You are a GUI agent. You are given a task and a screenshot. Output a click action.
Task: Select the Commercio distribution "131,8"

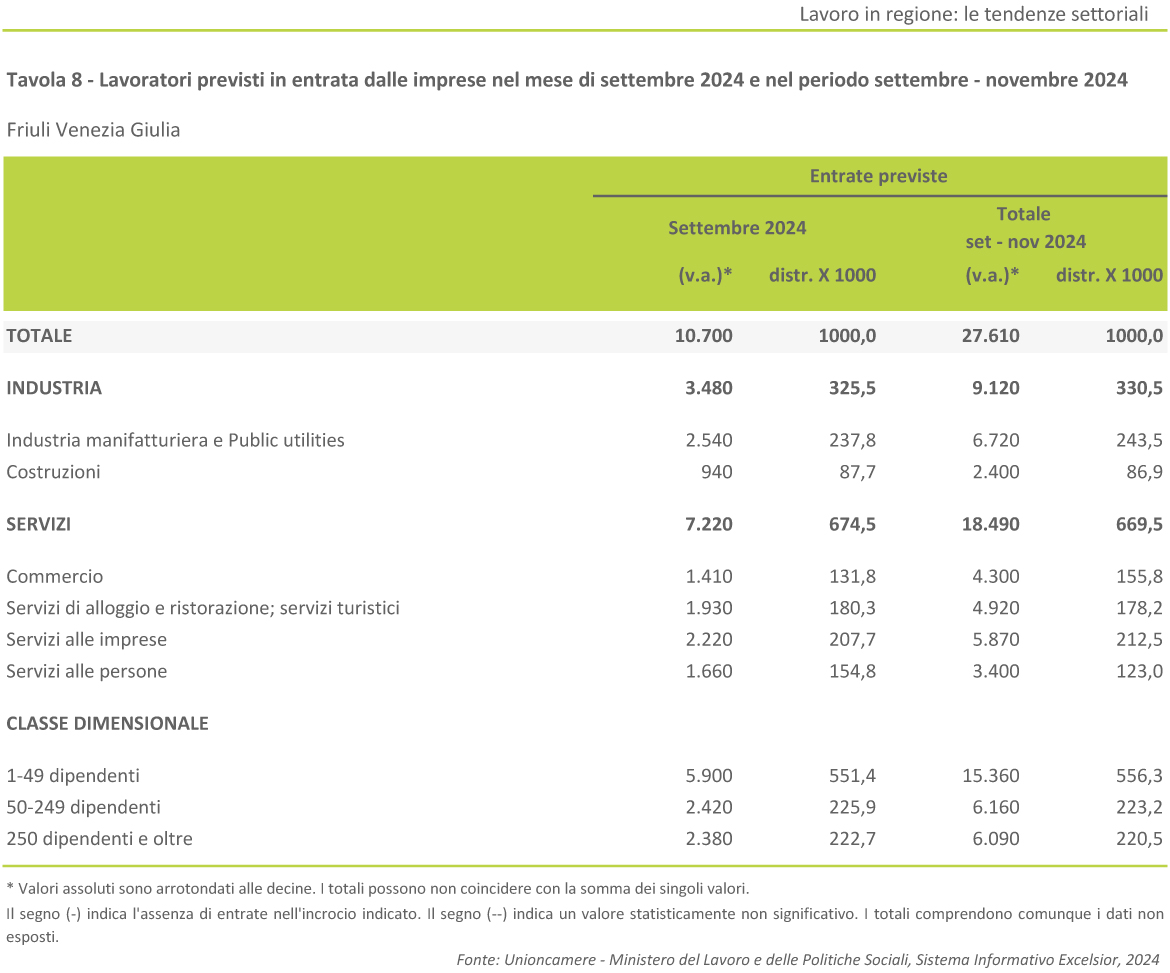[x=852, y=576]
